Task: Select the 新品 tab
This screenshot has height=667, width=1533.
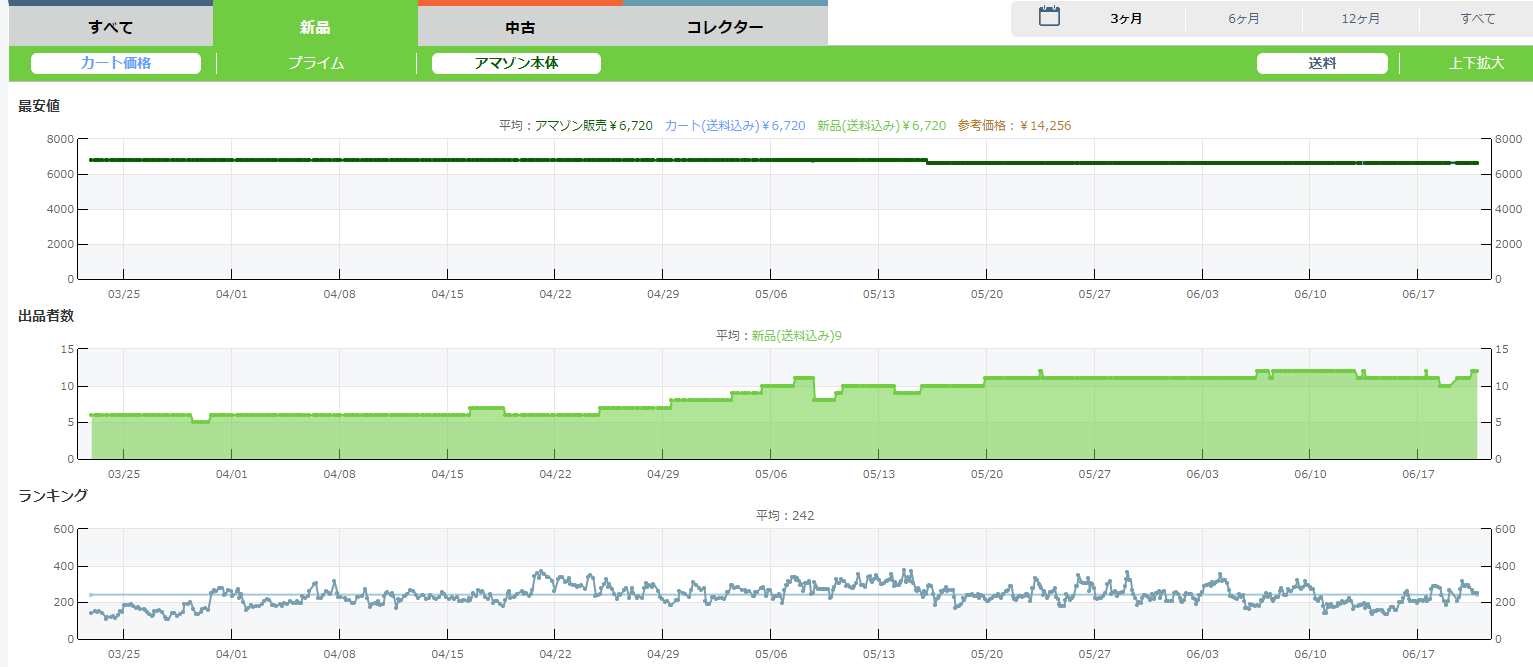Action: tap(315, 27)
